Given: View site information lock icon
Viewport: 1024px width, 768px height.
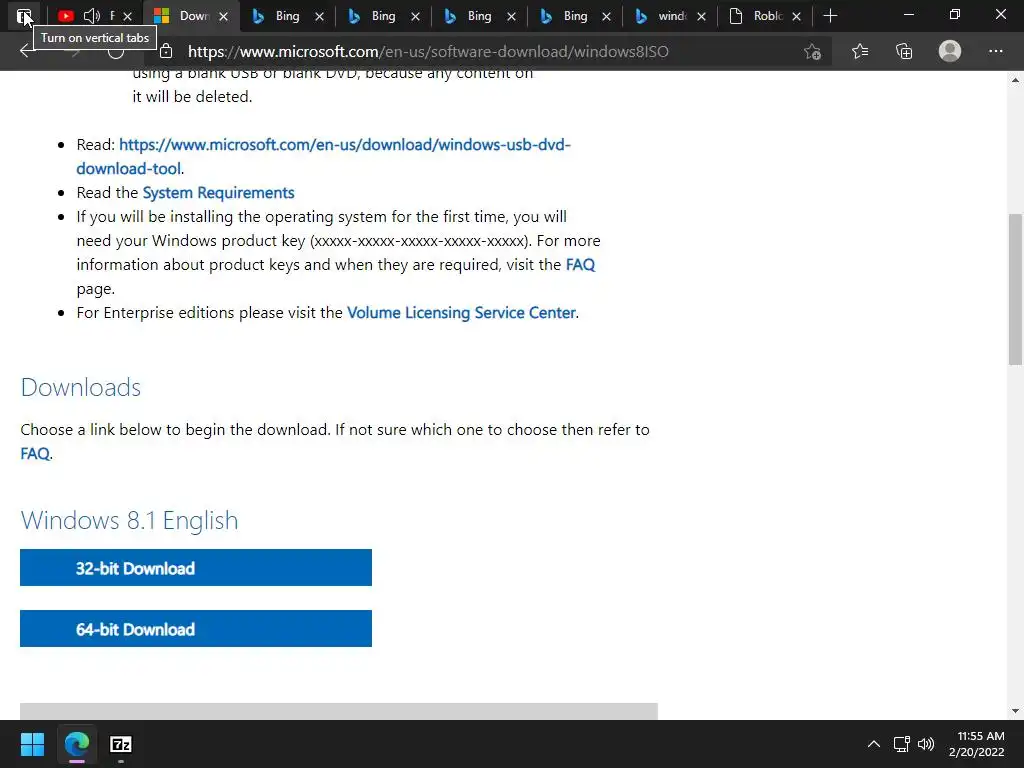Looking at the screenshot, I should [x=167, y=51].
